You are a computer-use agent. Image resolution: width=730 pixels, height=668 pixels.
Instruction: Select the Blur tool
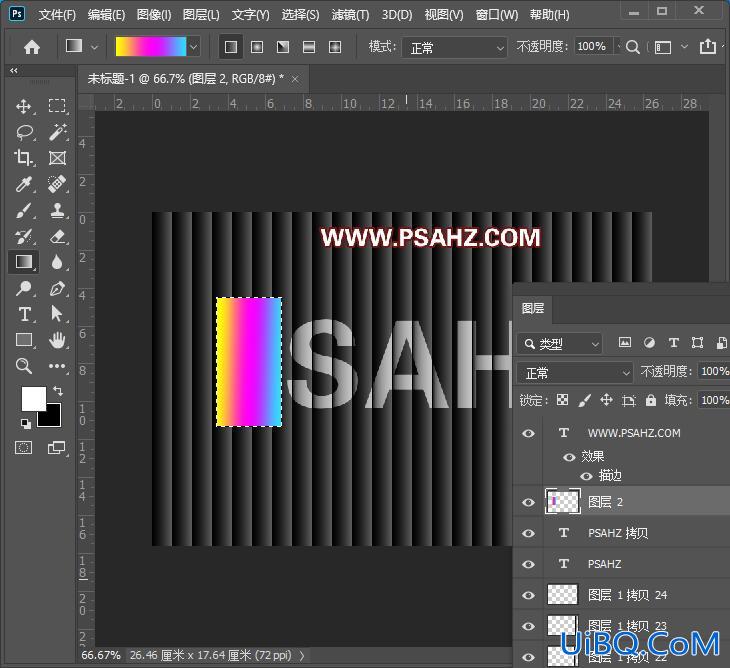57,262
